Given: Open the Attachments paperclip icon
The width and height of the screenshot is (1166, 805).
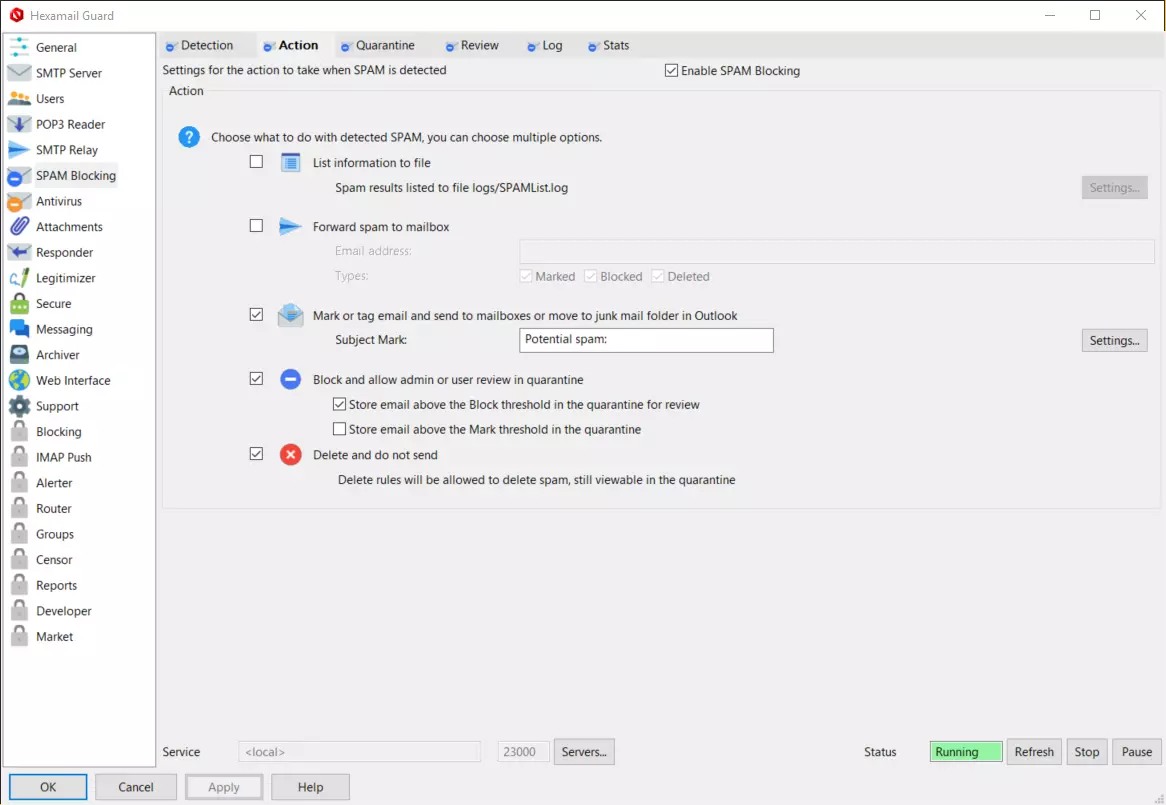Looking at the screenshot, I should 19,227.
